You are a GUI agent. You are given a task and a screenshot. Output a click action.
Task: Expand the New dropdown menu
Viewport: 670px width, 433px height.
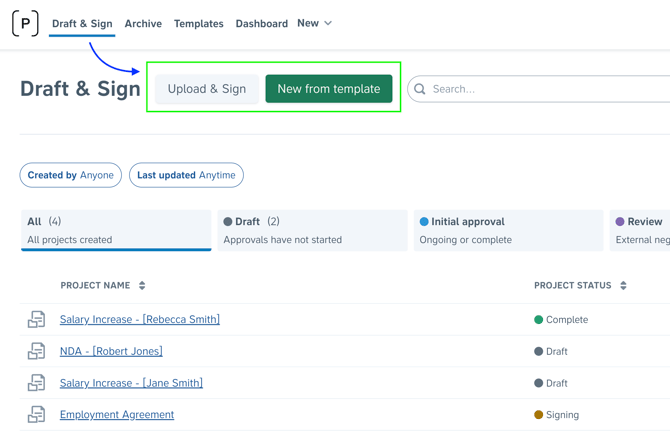tap(314, 23)
